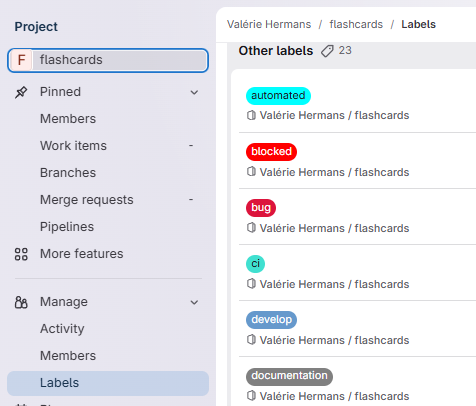Click project path under develop label
Screen dimensions: 476x406
tap(334, 340)
